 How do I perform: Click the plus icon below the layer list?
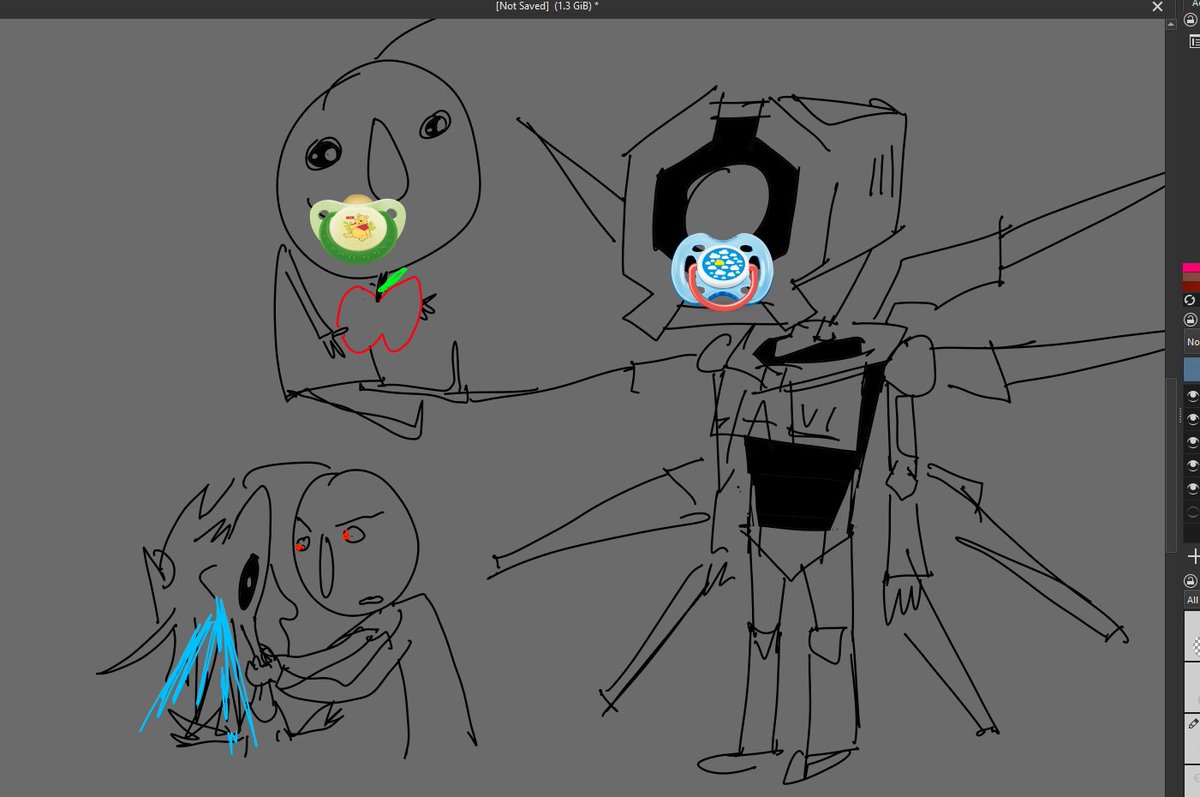(x=1193, y=556)
